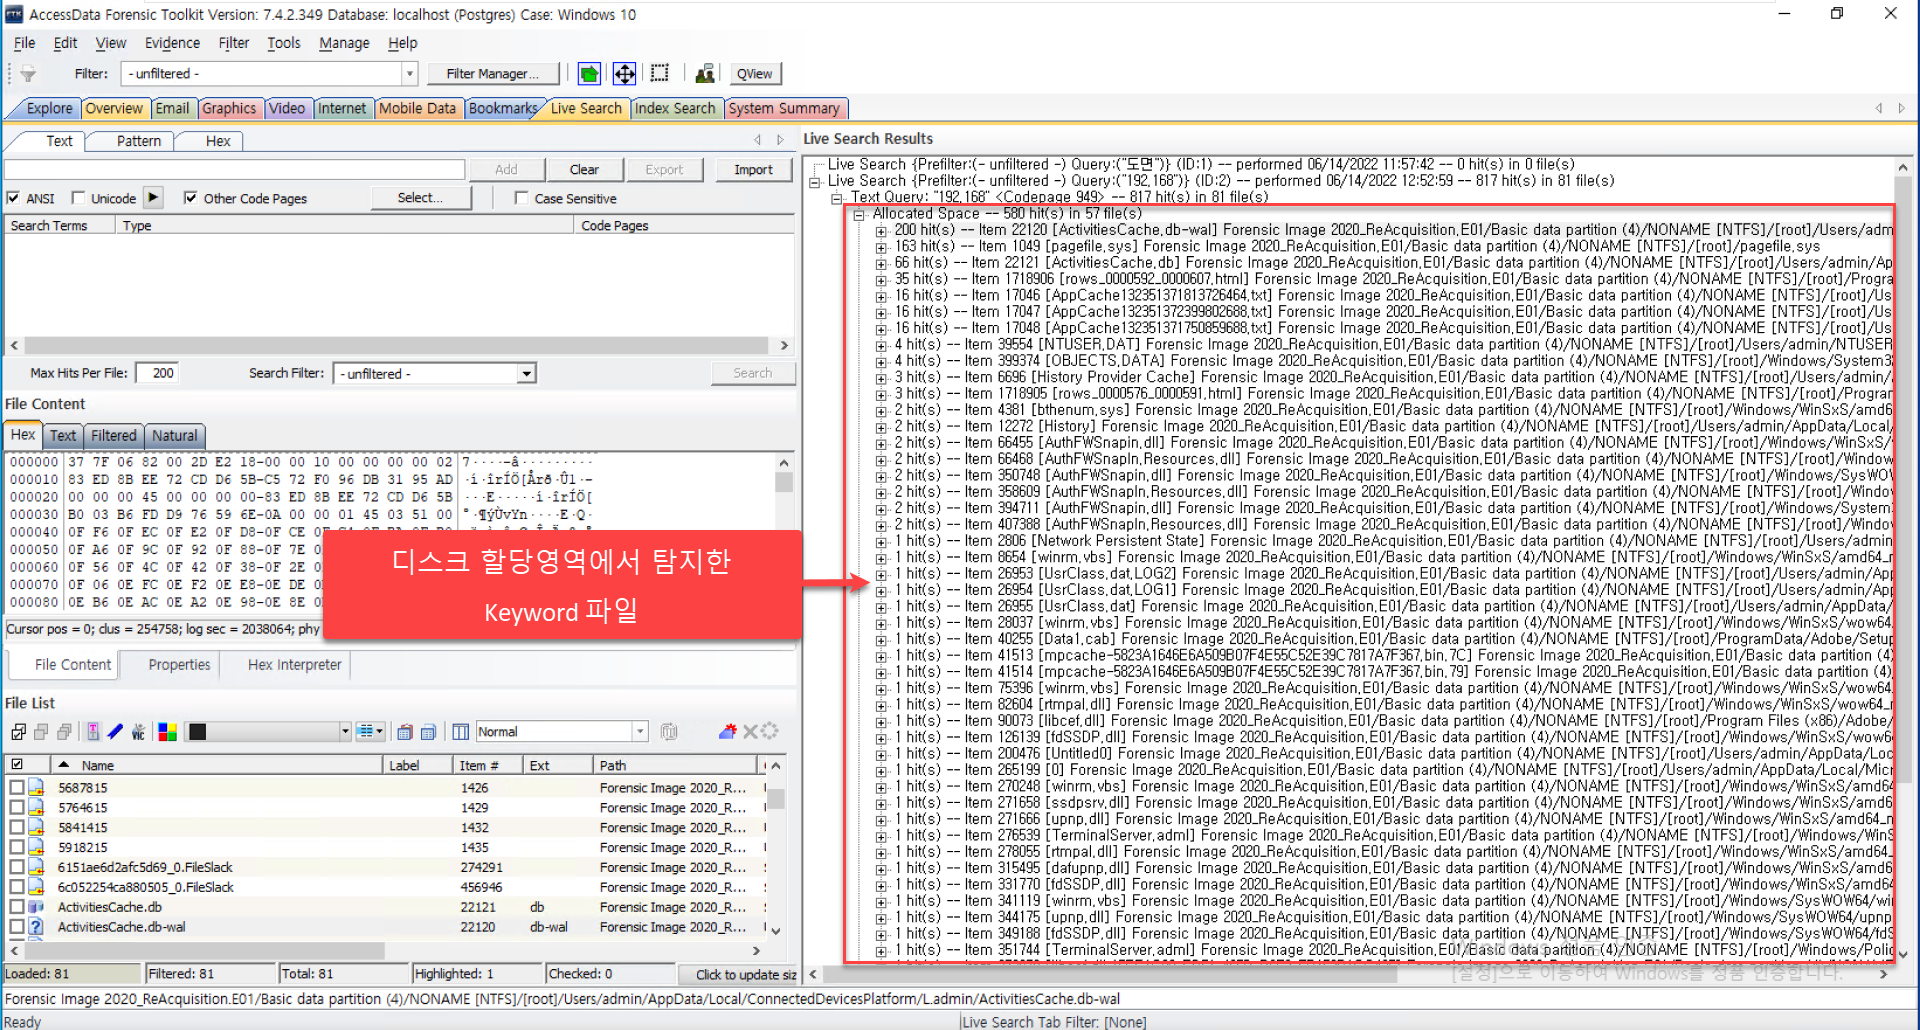Enable the Unicode checkbox
Viewport: 1920px width, 1030px height.
coord(78,198)
